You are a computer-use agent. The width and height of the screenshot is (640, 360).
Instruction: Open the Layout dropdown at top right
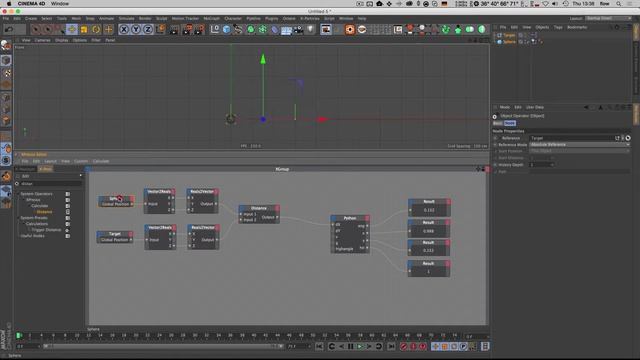pos(608,18)
